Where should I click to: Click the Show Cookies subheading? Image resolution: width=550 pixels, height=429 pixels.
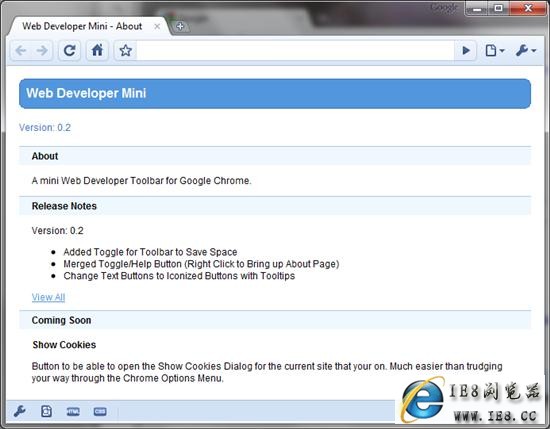coord(64,345)
